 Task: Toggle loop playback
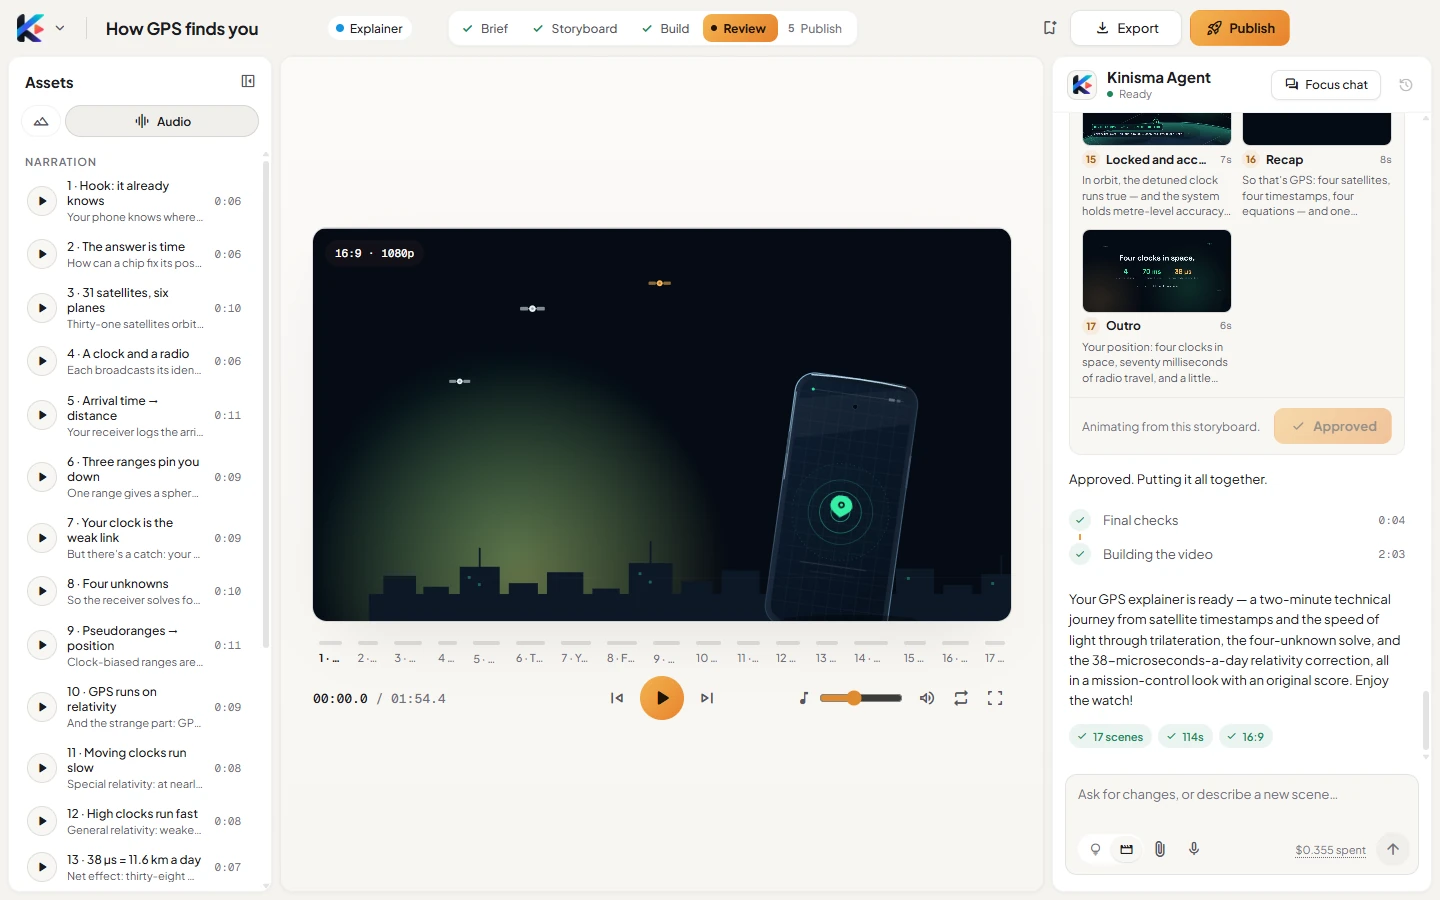point(961,698)
